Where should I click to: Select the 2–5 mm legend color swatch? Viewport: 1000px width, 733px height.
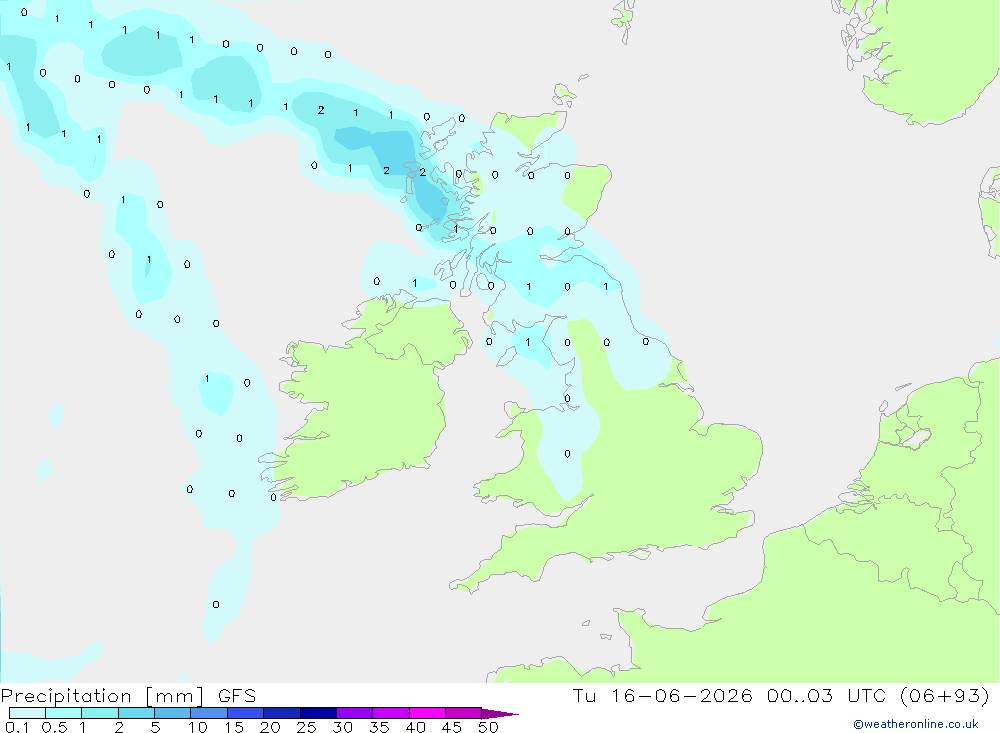(x=136, y=713)
